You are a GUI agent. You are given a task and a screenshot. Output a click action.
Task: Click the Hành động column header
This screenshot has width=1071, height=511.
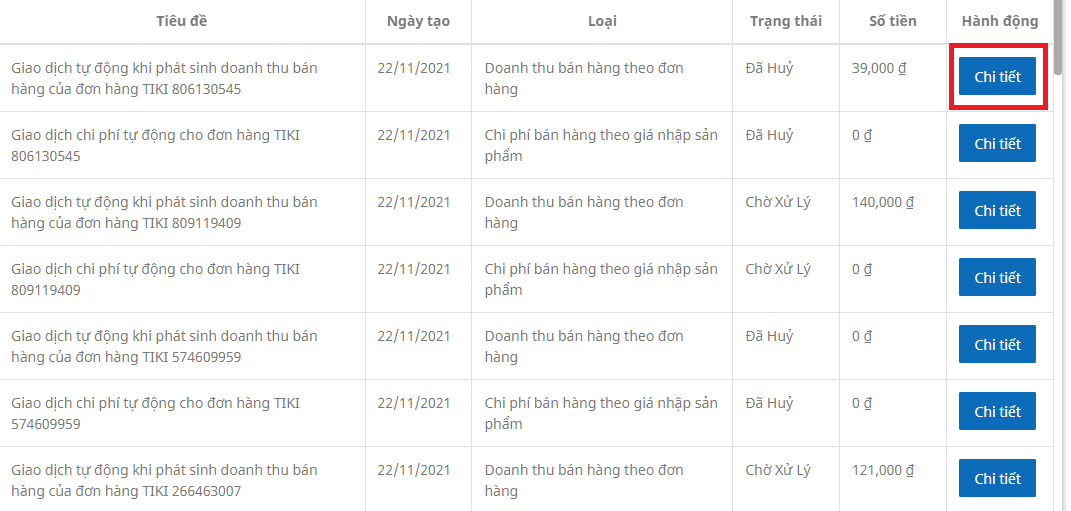click(x=999, y=21)
